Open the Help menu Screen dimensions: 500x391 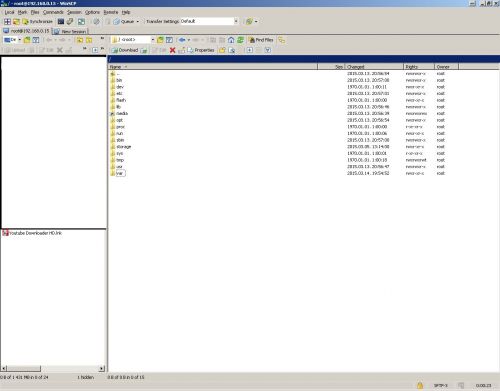click(126, 12)
